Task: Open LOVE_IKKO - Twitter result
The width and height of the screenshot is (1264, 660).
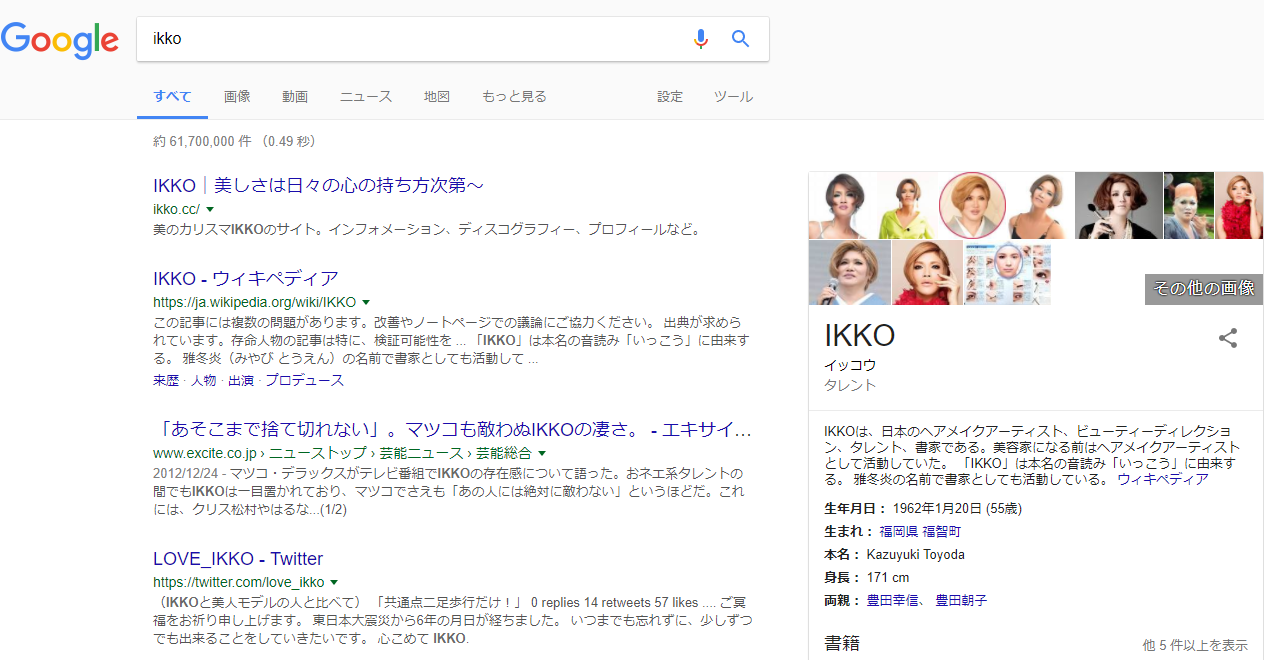Action: pos(238,559)
